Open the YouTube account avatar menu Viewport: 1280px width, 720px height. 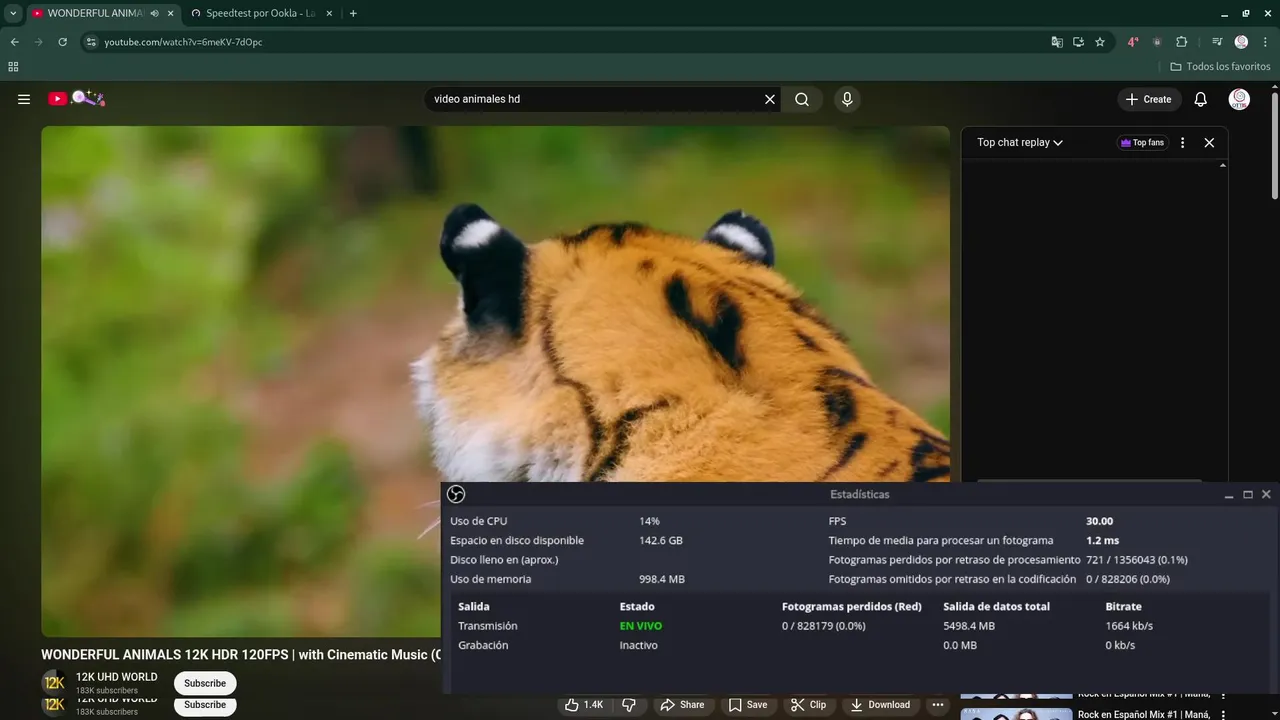pyautogui.click(x=1239, y=99)
